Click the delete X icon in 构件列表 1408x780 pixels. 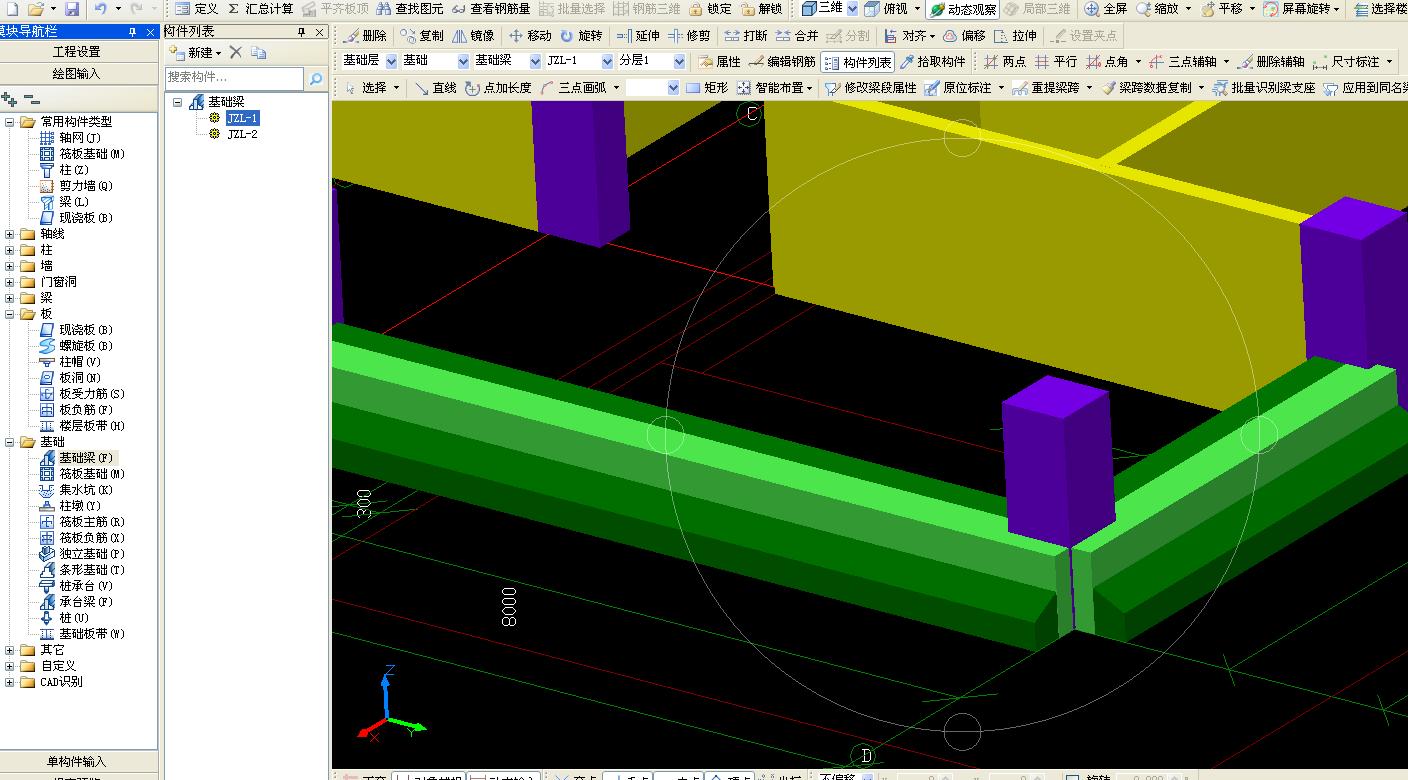(236, 52)
